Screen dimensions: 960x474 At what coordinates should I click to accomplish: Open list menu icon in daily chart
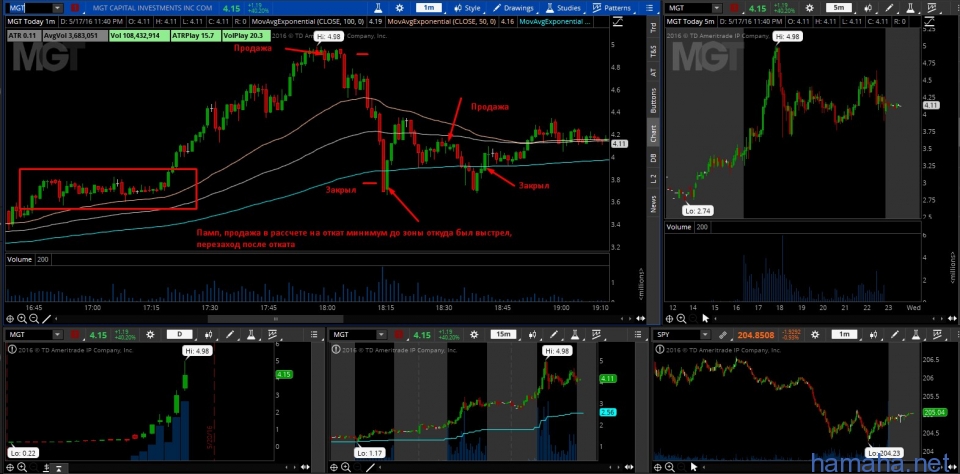coord(314,335)
